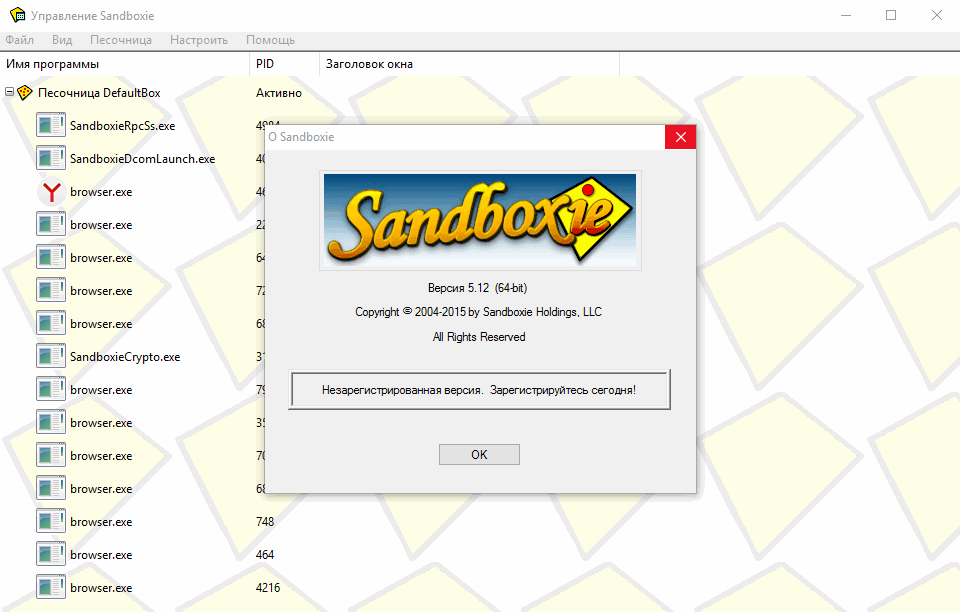960x612 pixels.
Task: Open the Песочница menu
Action: coord(121,40)
